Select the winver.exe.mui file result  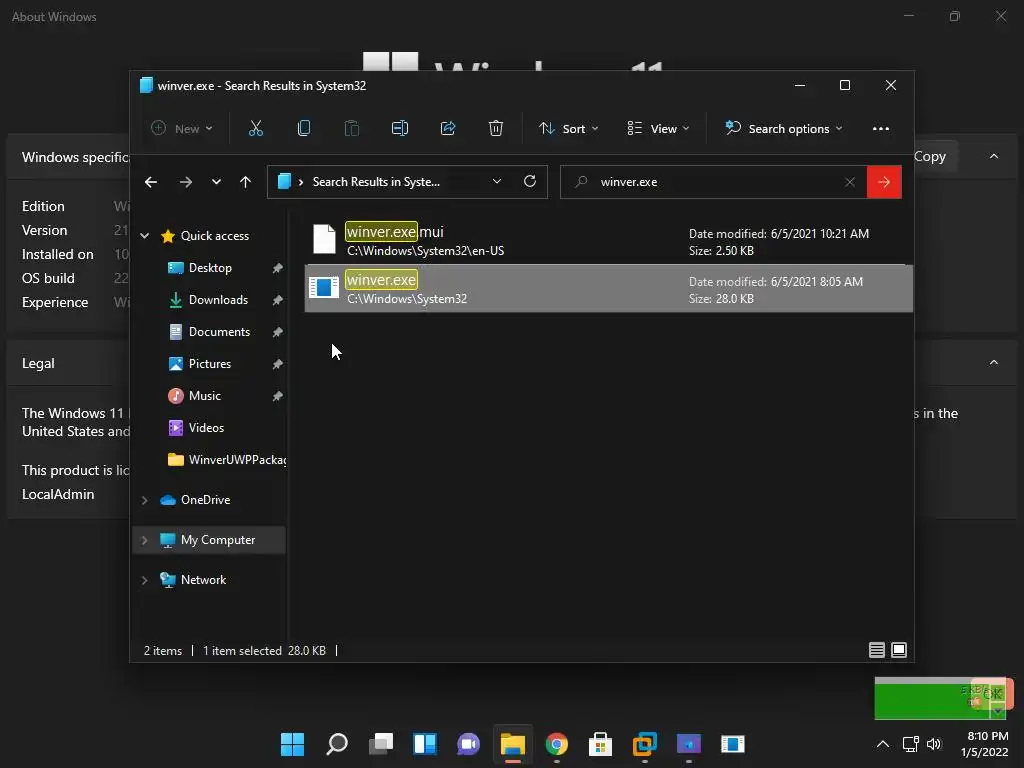(x=609, y=240)
